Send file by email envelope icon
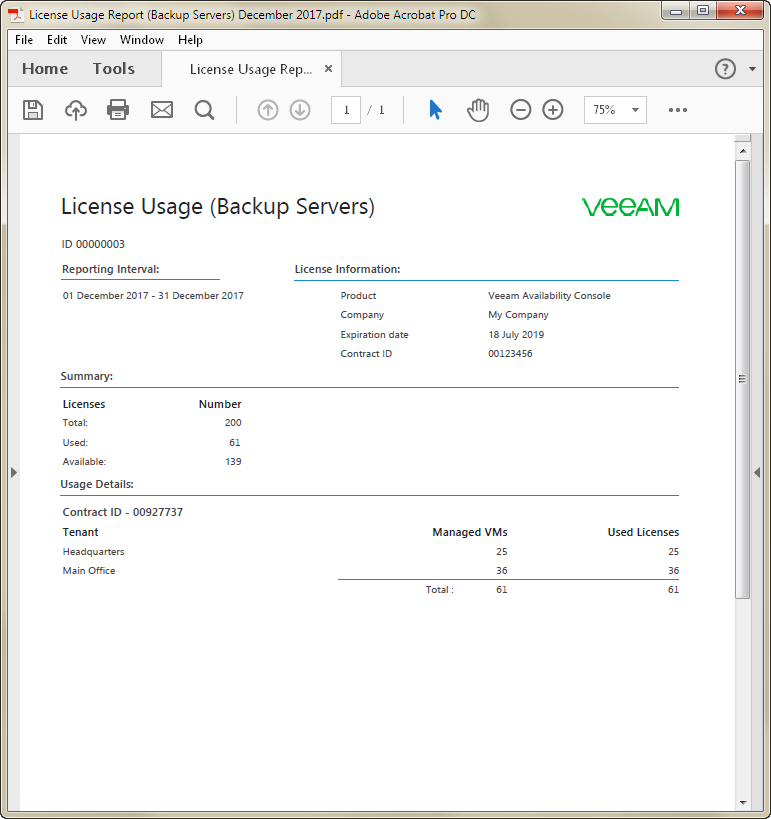Viewport: 771px width, 819px height. click(162, 110)
